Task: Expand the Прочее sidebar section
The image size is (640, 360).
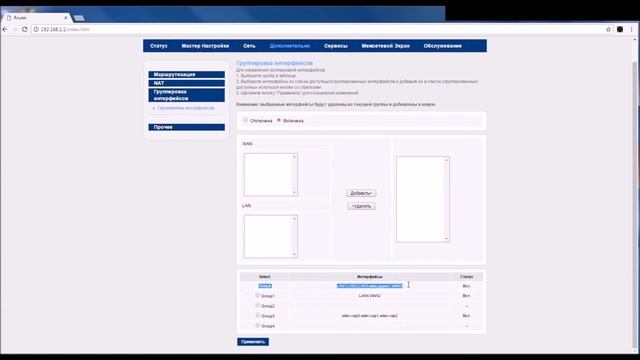Action: coord(187,127)
